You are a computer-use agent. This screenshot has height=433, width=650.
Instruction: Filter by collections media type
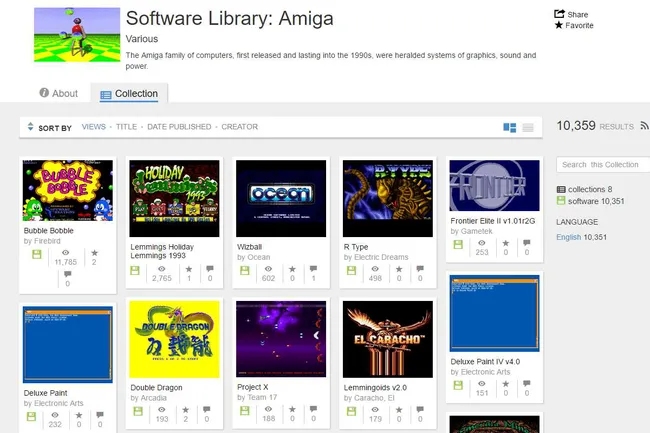coord(584,189)
